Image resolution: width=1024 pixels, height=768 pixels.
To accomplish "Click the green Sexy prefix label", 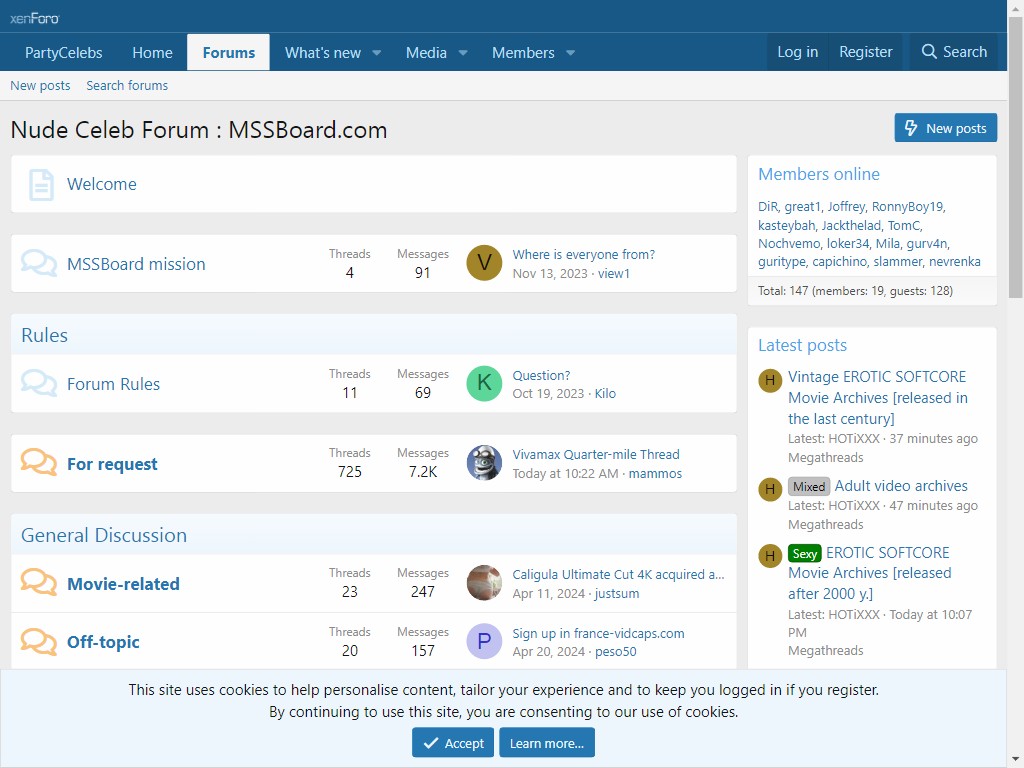I will [x=805, y=553].
